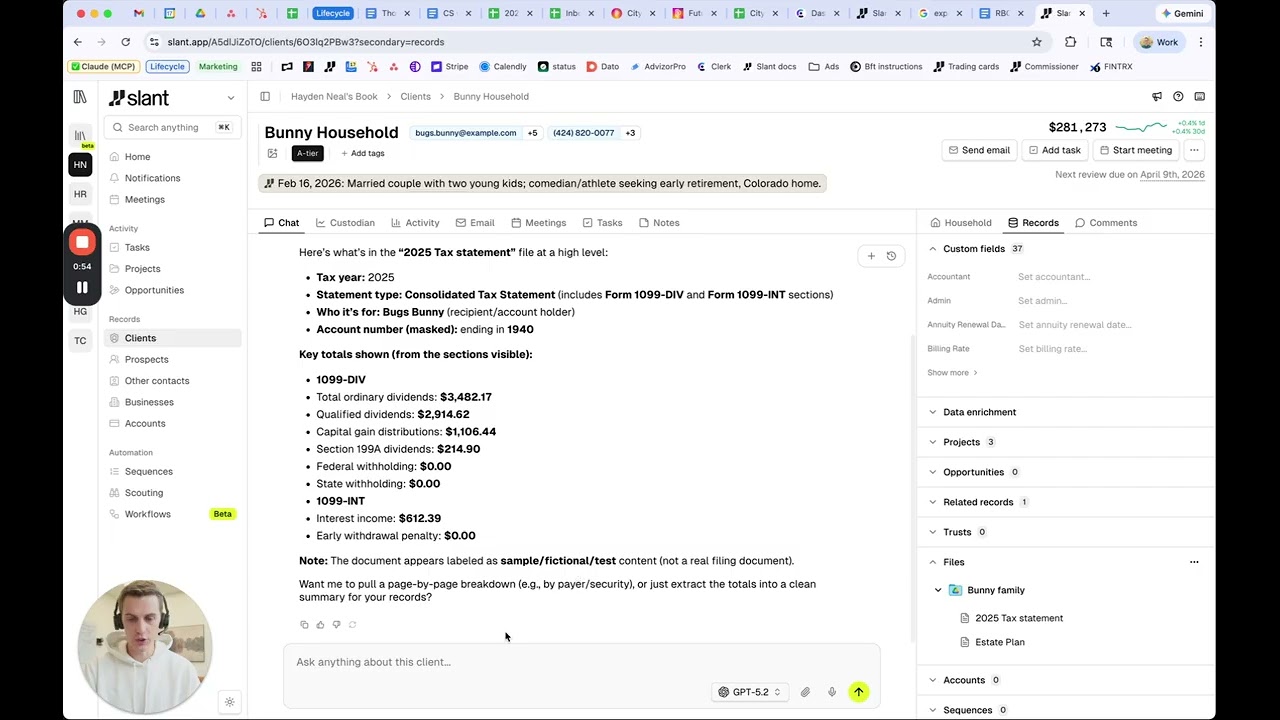The height and width of the screenshot is (720, 1280).
Task: Stop the screen recording
Action: [82, 242]
